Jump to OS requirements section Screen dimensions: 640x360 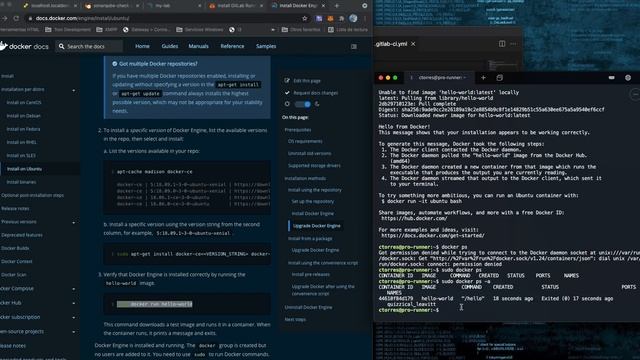pos(305,141)
